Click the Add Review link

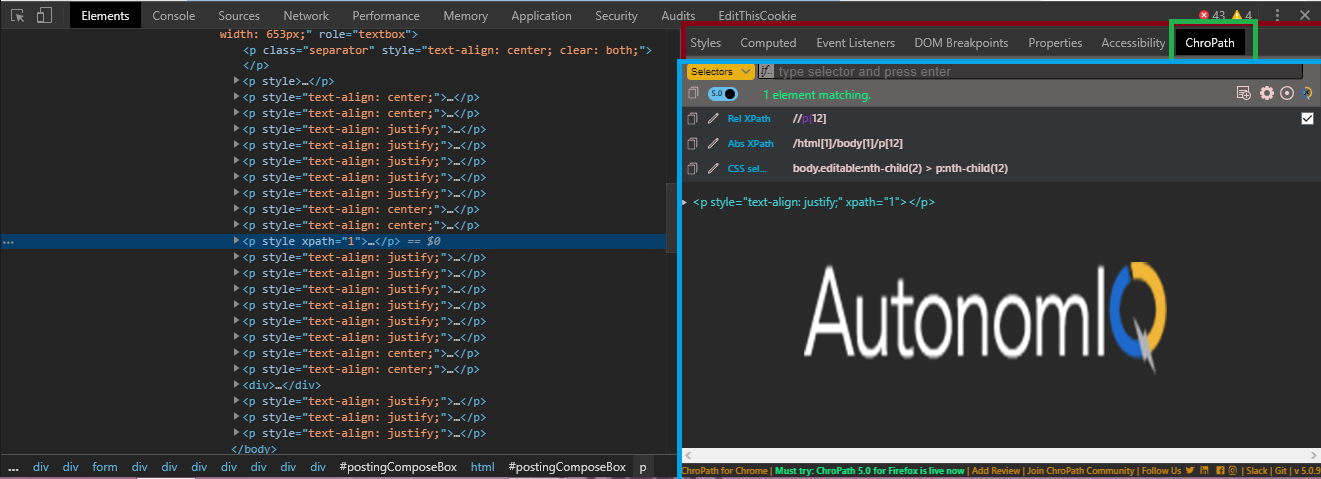pos(996,470)
